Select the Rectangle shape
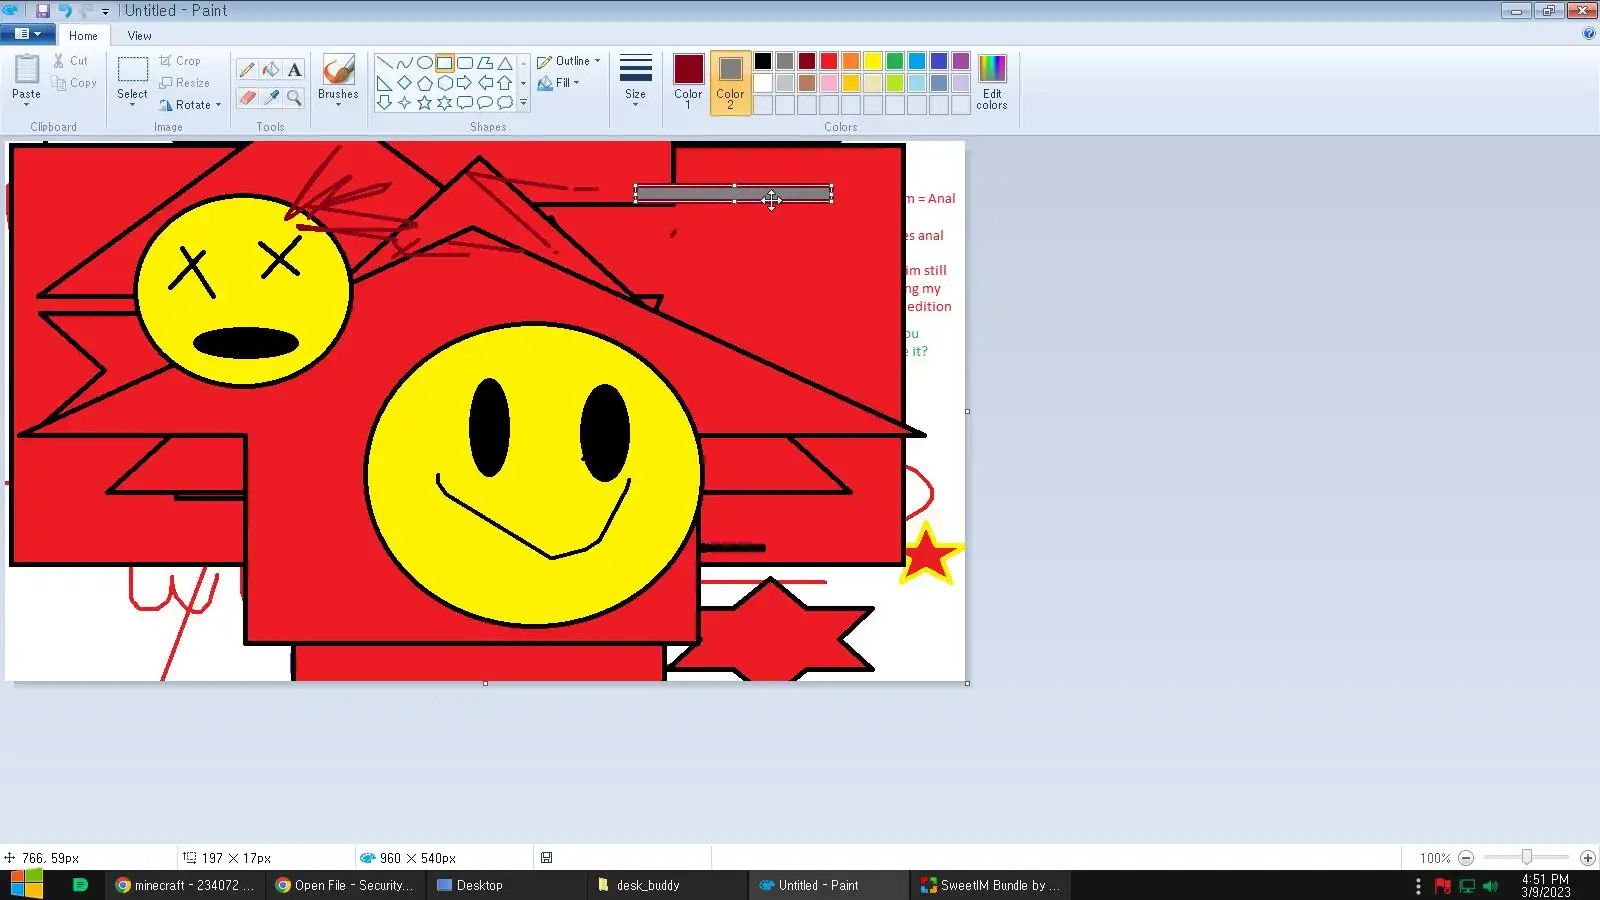 click(444, 63)
